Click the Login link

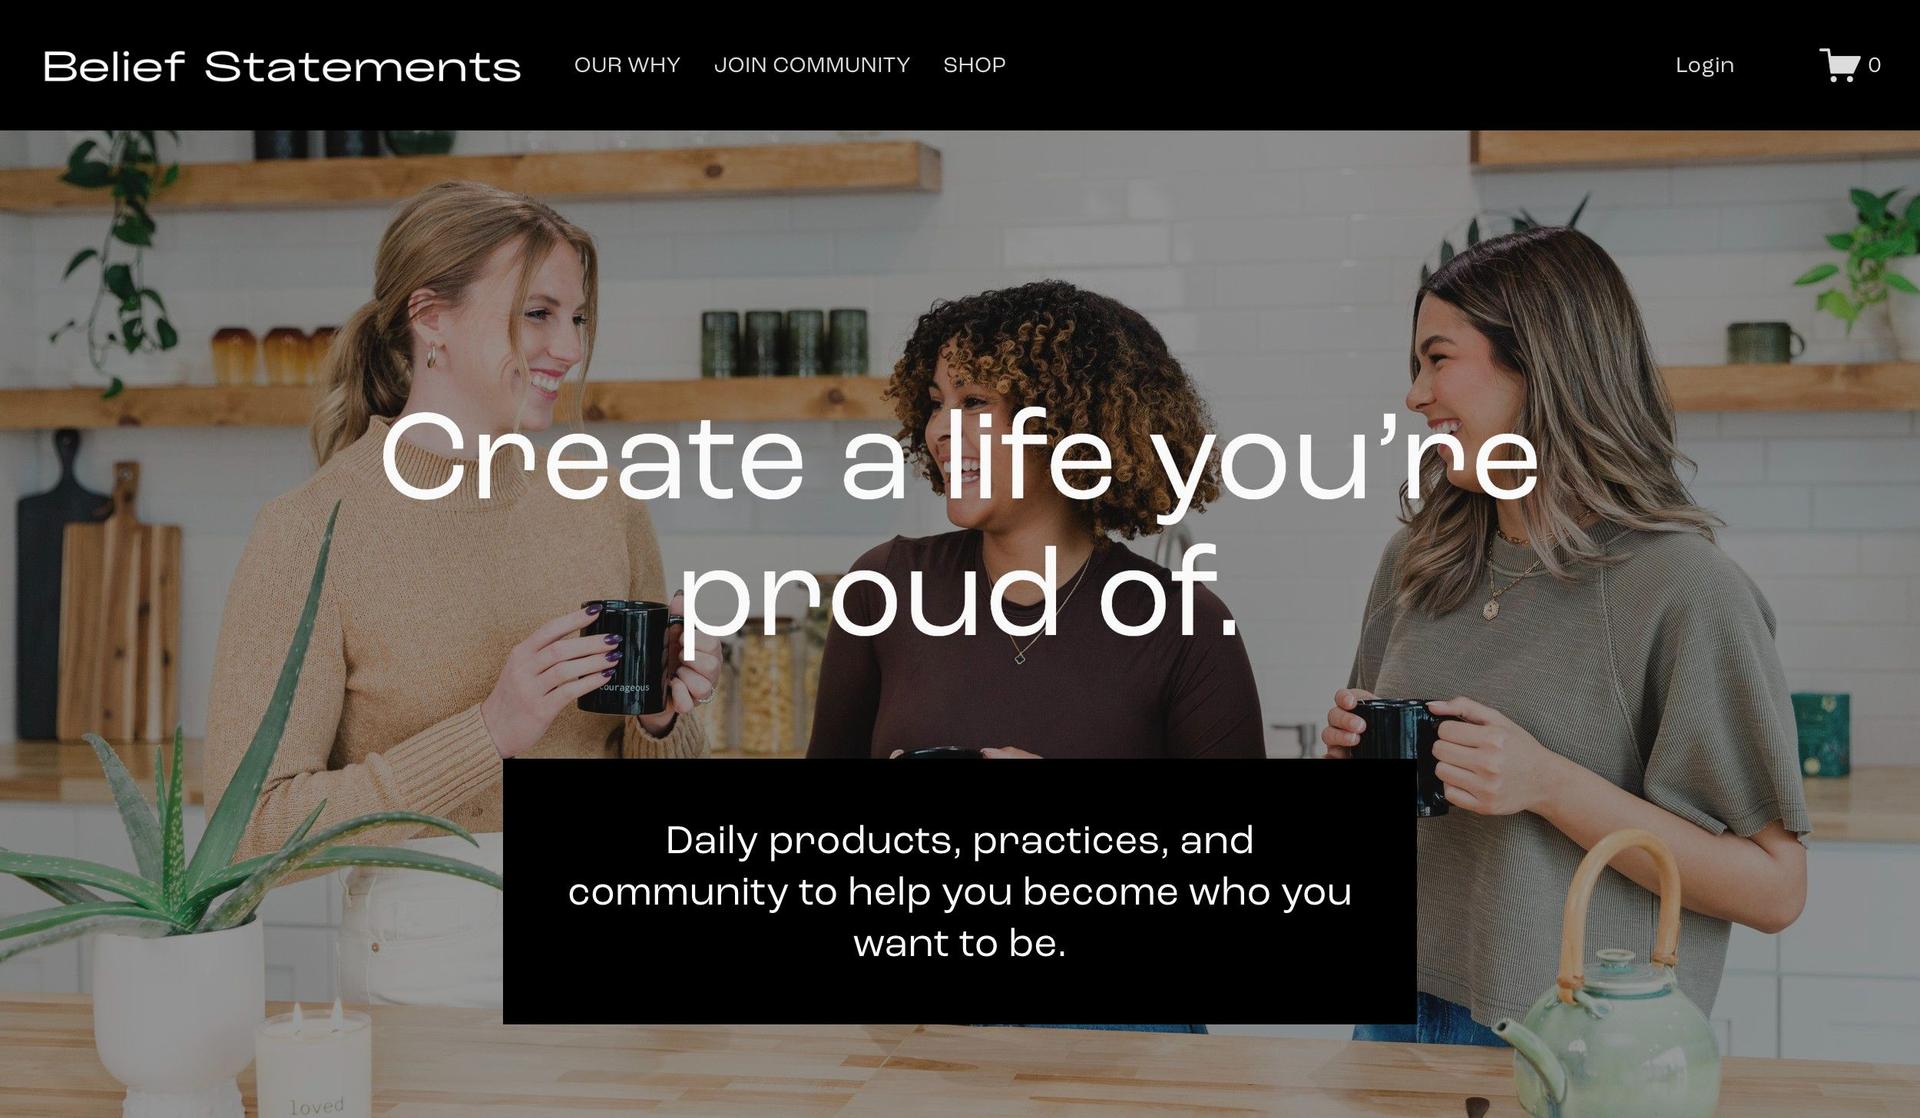pos(1704,66)
